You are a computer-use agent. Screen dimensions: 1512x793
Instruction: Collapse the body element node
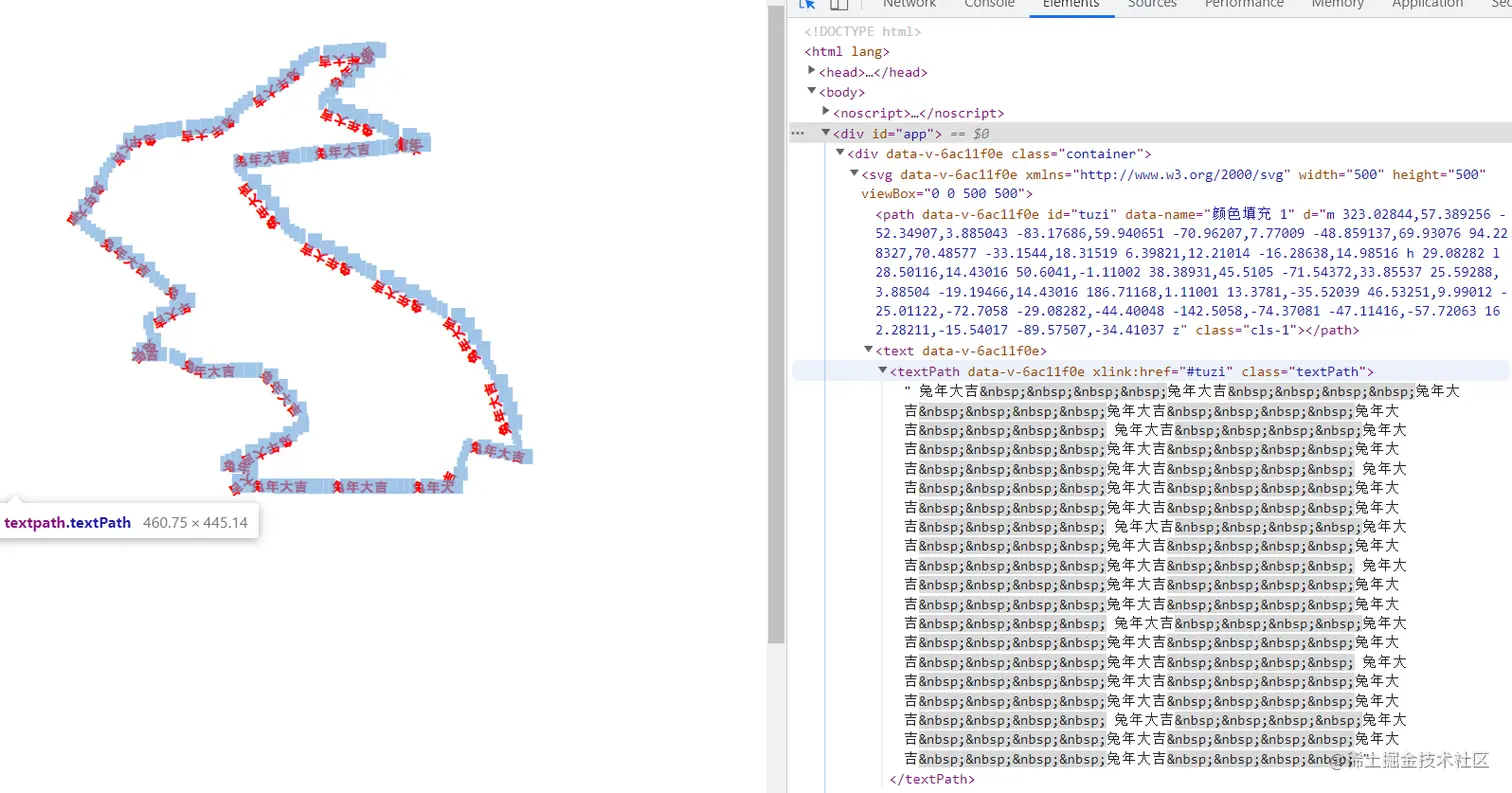812,92
